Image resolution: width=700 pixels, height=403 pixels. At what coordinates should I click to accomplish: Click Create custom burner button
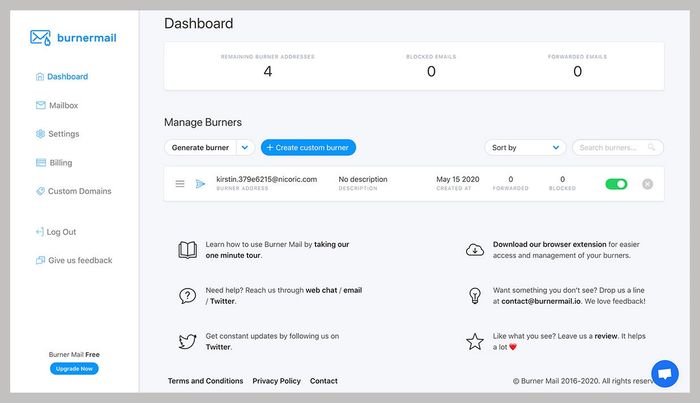[308, 147]
